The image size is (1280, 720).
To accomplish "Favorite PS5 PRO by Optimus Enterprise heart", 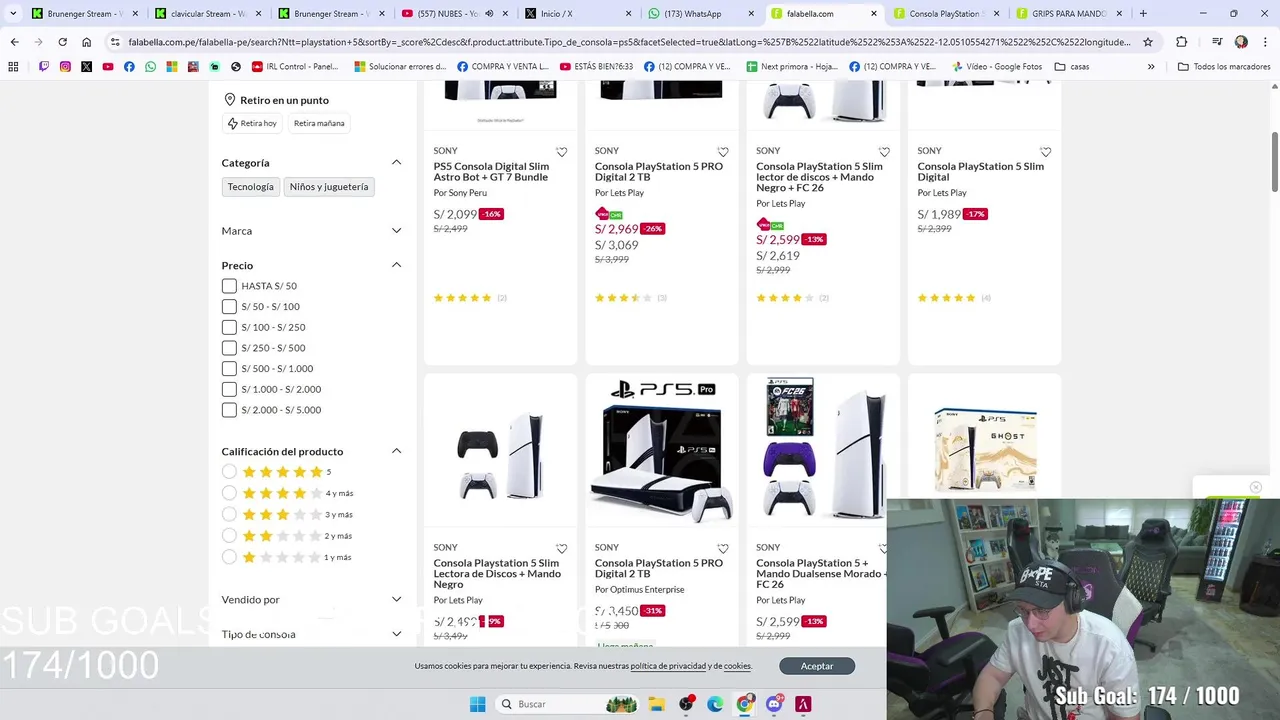I will 723,549.
